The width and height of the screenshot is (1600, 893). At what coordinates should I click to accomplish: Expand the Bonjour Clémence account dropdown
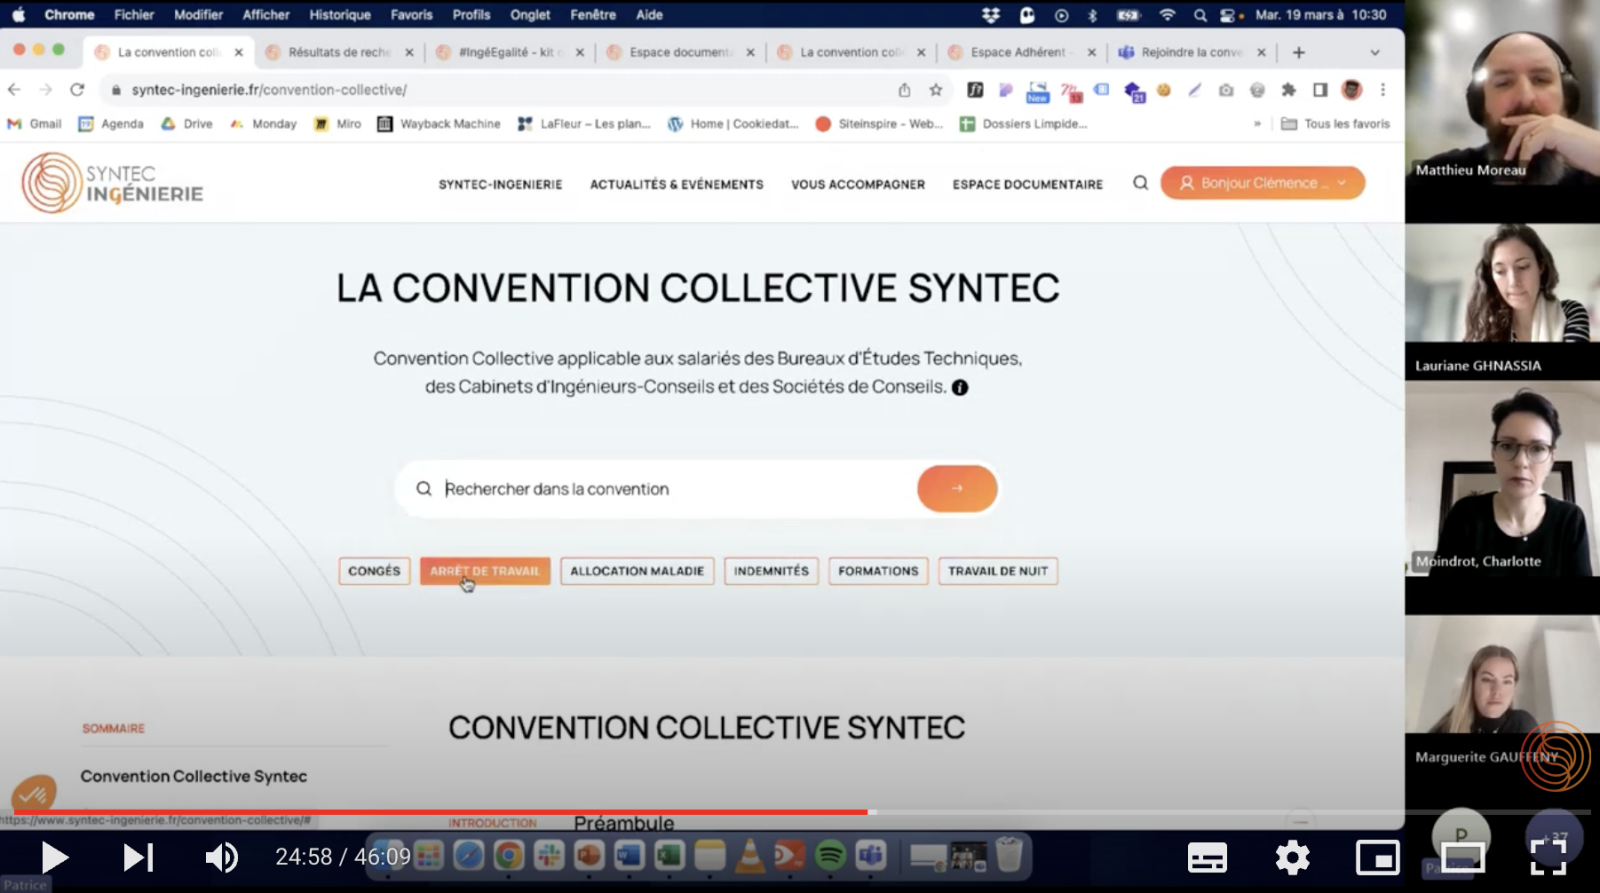(x=1262, y=183)
